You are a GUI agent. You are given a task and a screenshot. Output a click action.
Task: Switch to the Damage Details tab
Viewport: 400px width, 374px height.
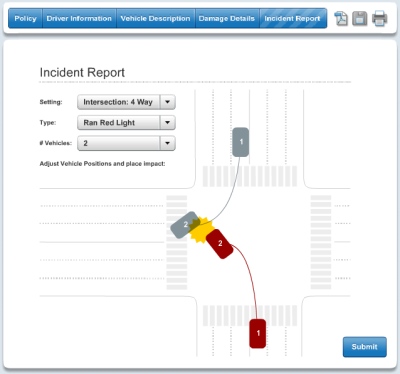pos(227,18)
